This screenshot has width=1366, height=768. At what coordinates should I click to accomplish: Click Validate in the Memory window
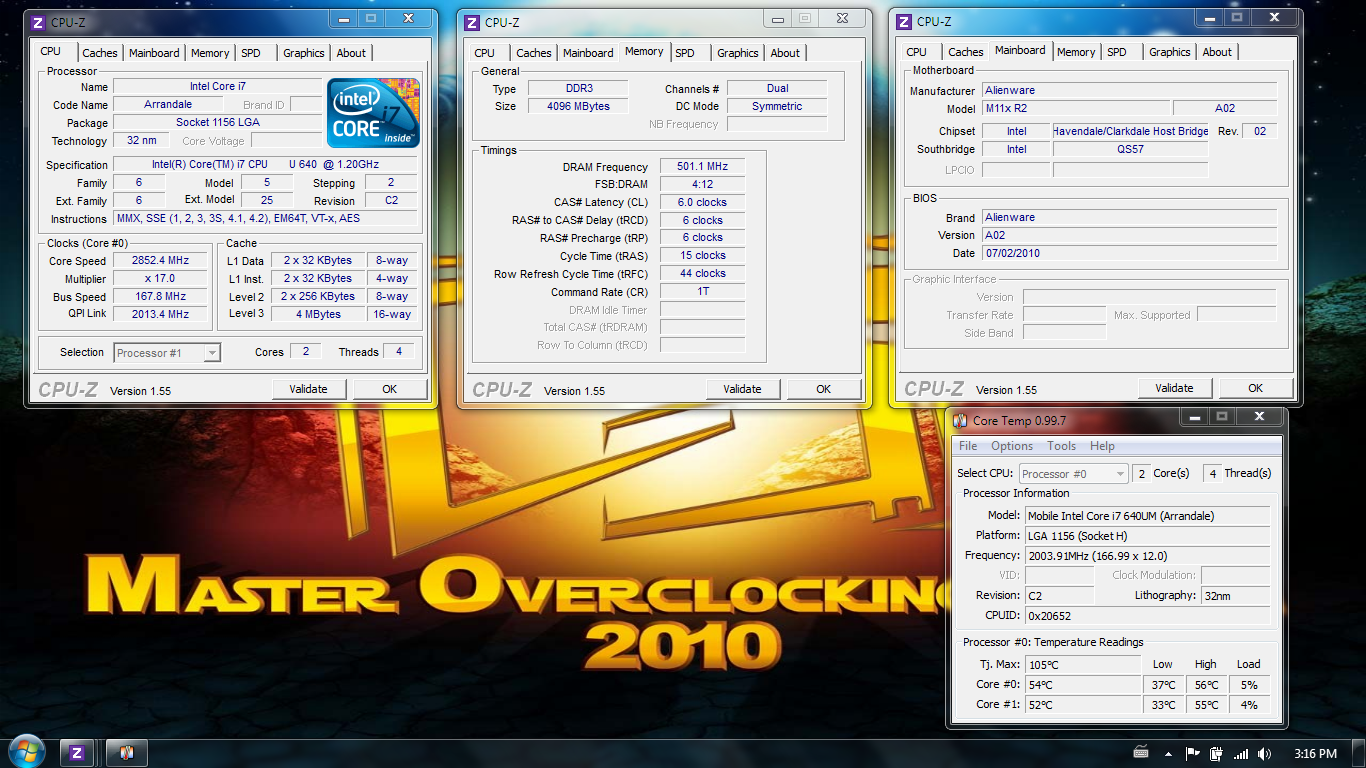[x=743, y=389]
